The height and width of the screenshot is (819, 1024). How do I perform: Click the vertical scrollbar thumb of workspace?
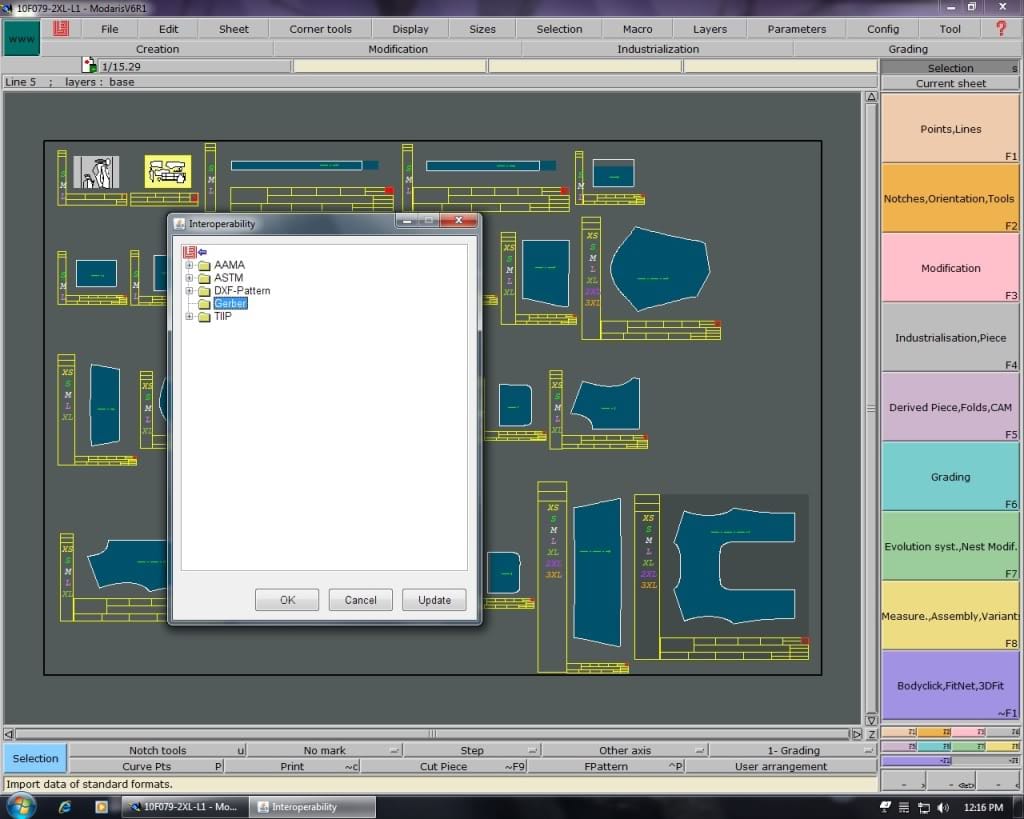(x=871, y=408)
